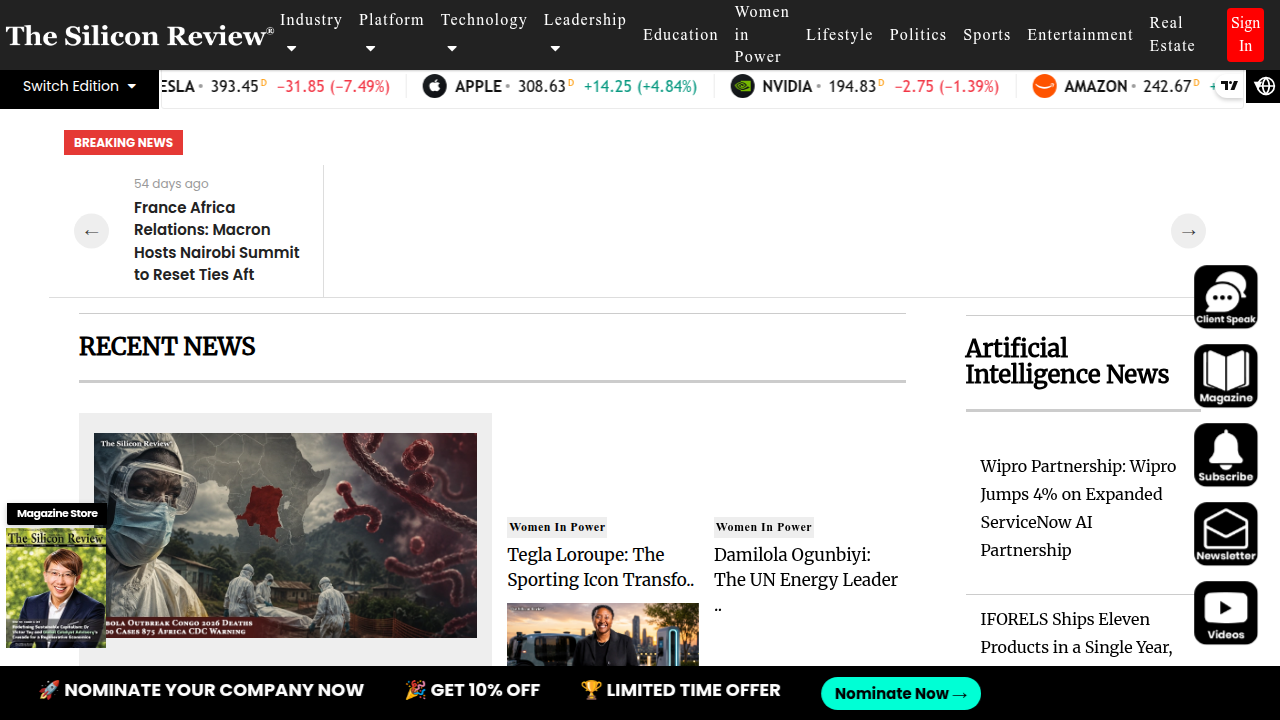Click the Tesla change −31.85 (−7.49%)
The width and height of the screenshot is (1280, 720).
tap(333, 86)
